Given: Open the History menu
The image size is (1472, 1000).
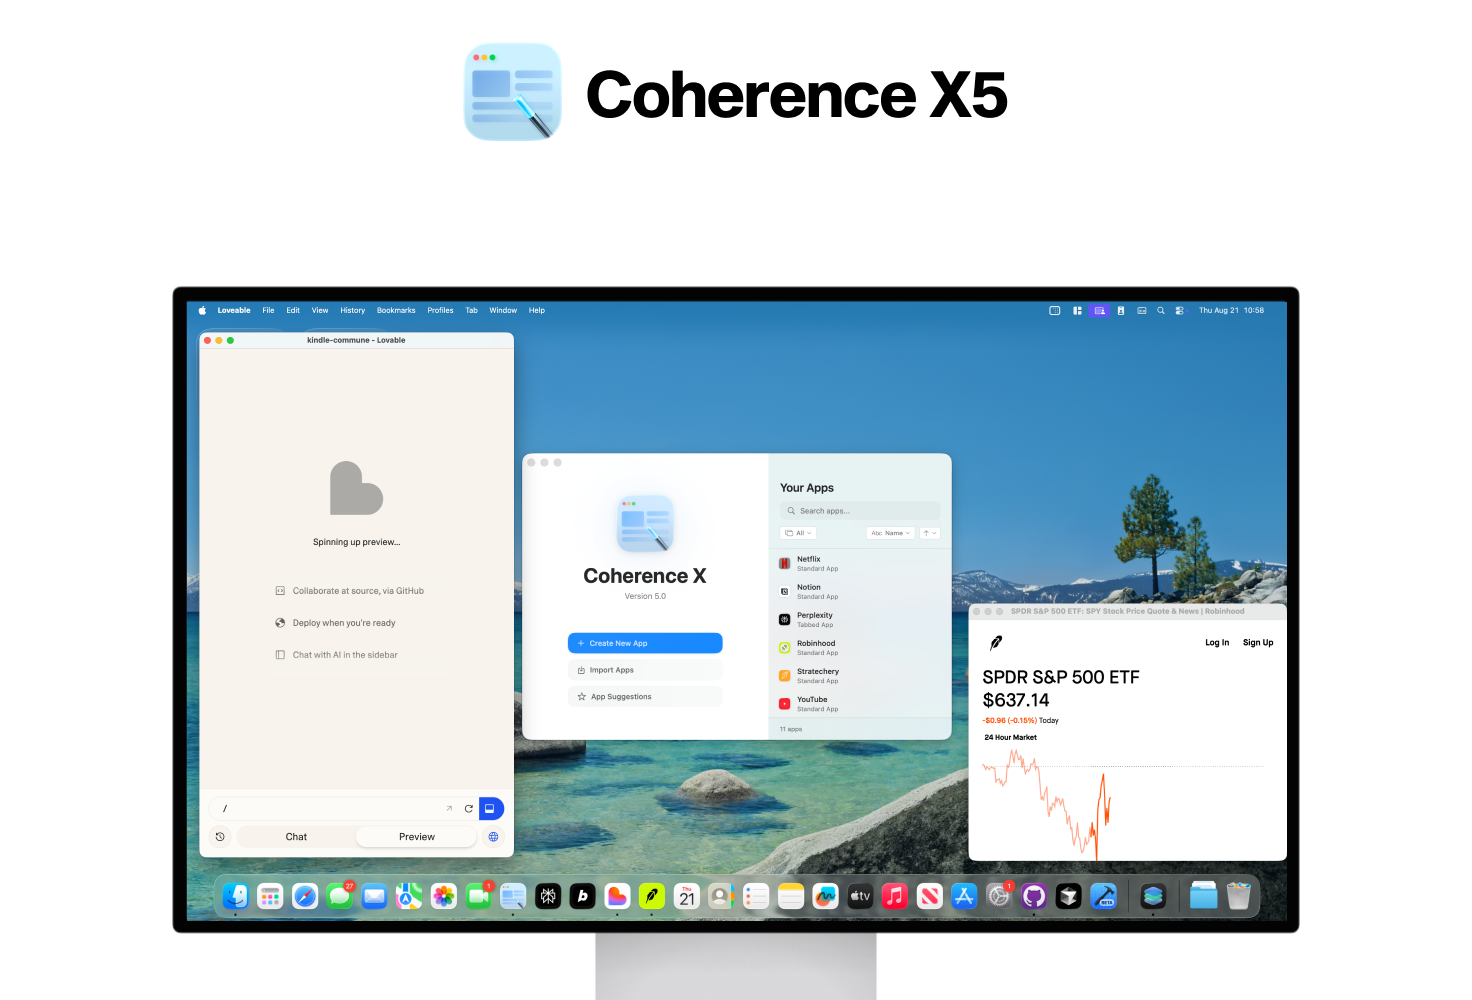Looking at the screenshot, I should pos(352,311).
